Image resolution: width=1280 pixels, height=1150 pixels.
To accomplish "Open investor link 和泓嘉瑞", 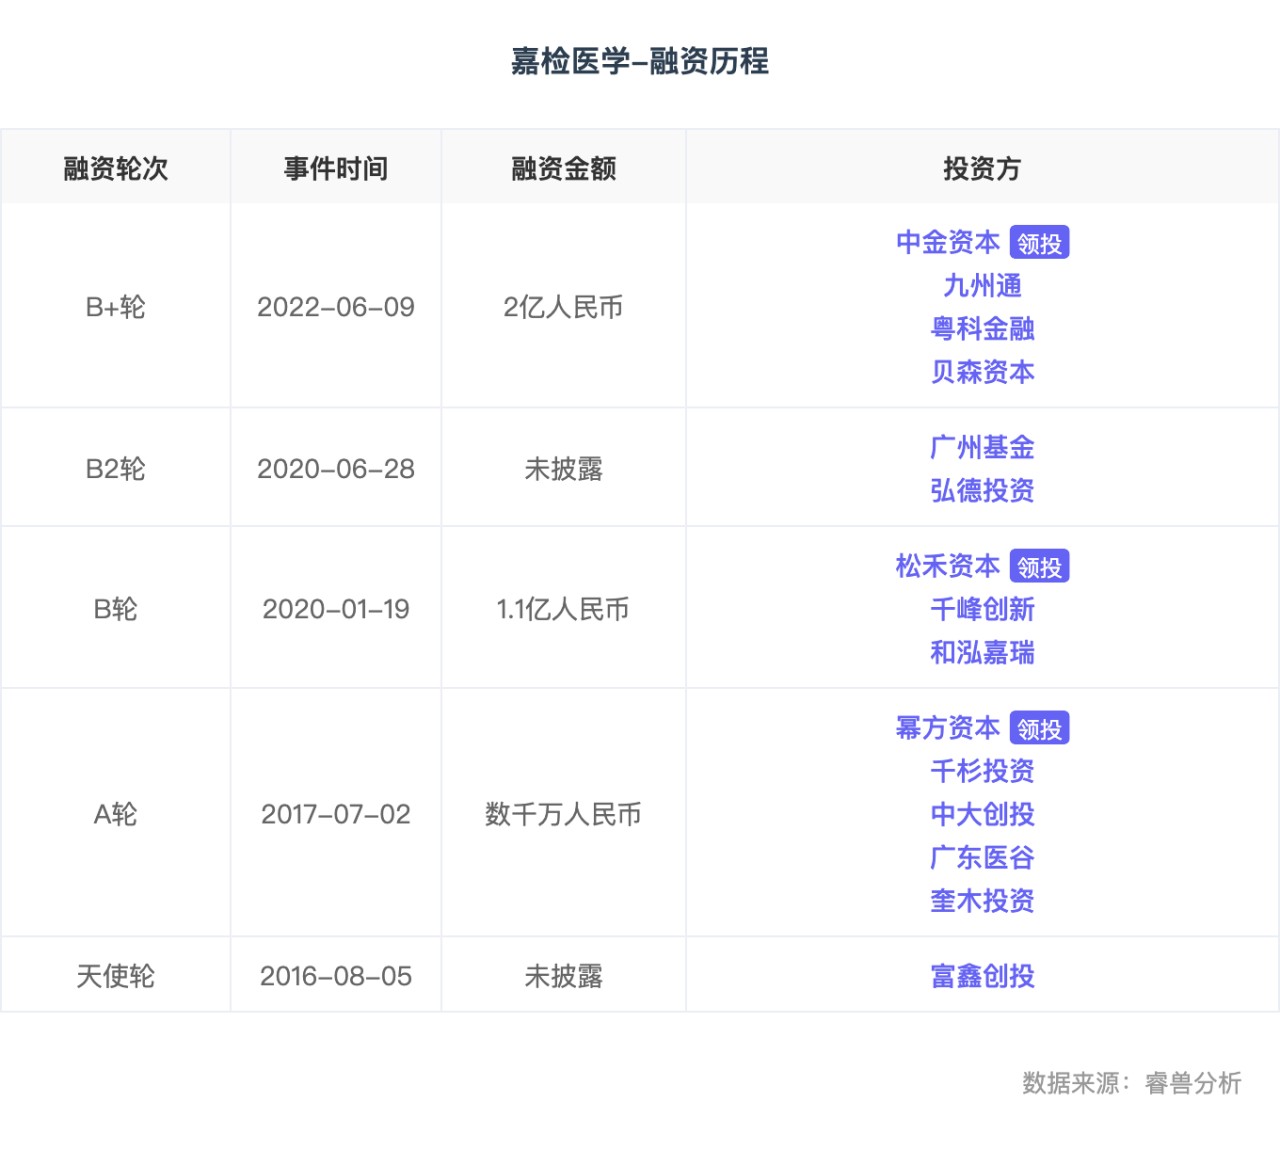I will (x=983, y=652).
